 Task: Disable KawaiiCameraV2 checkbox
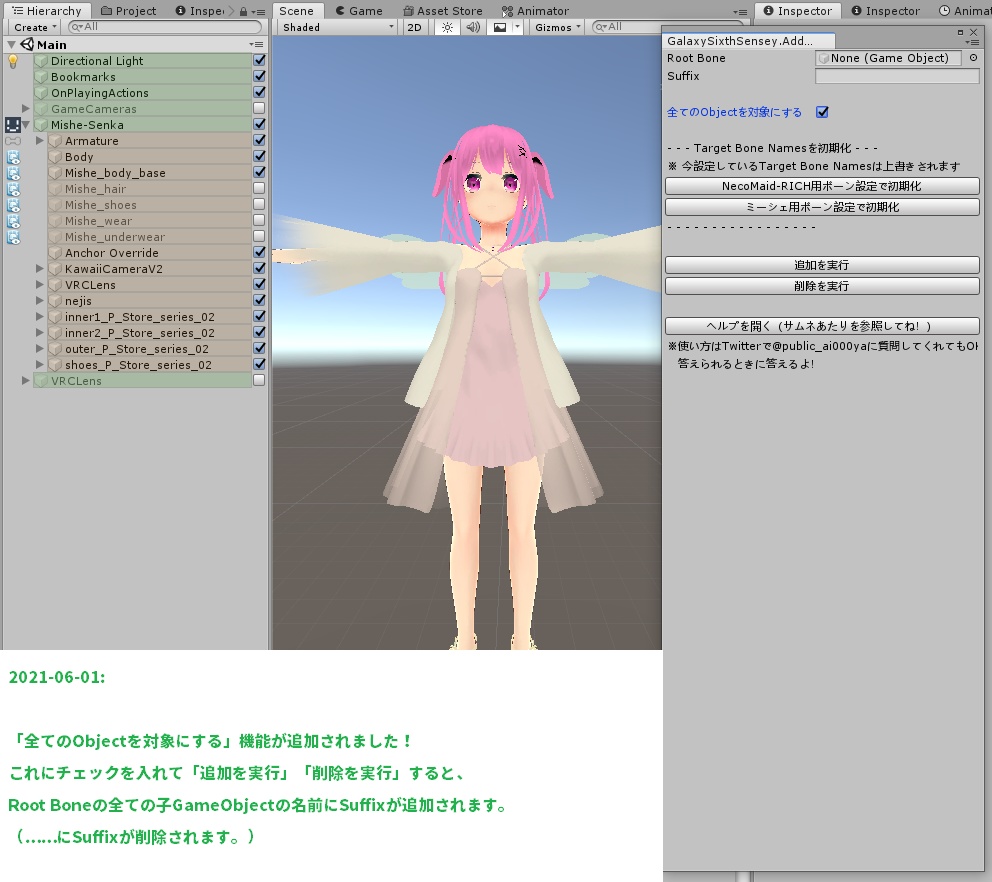click(259, 268)
